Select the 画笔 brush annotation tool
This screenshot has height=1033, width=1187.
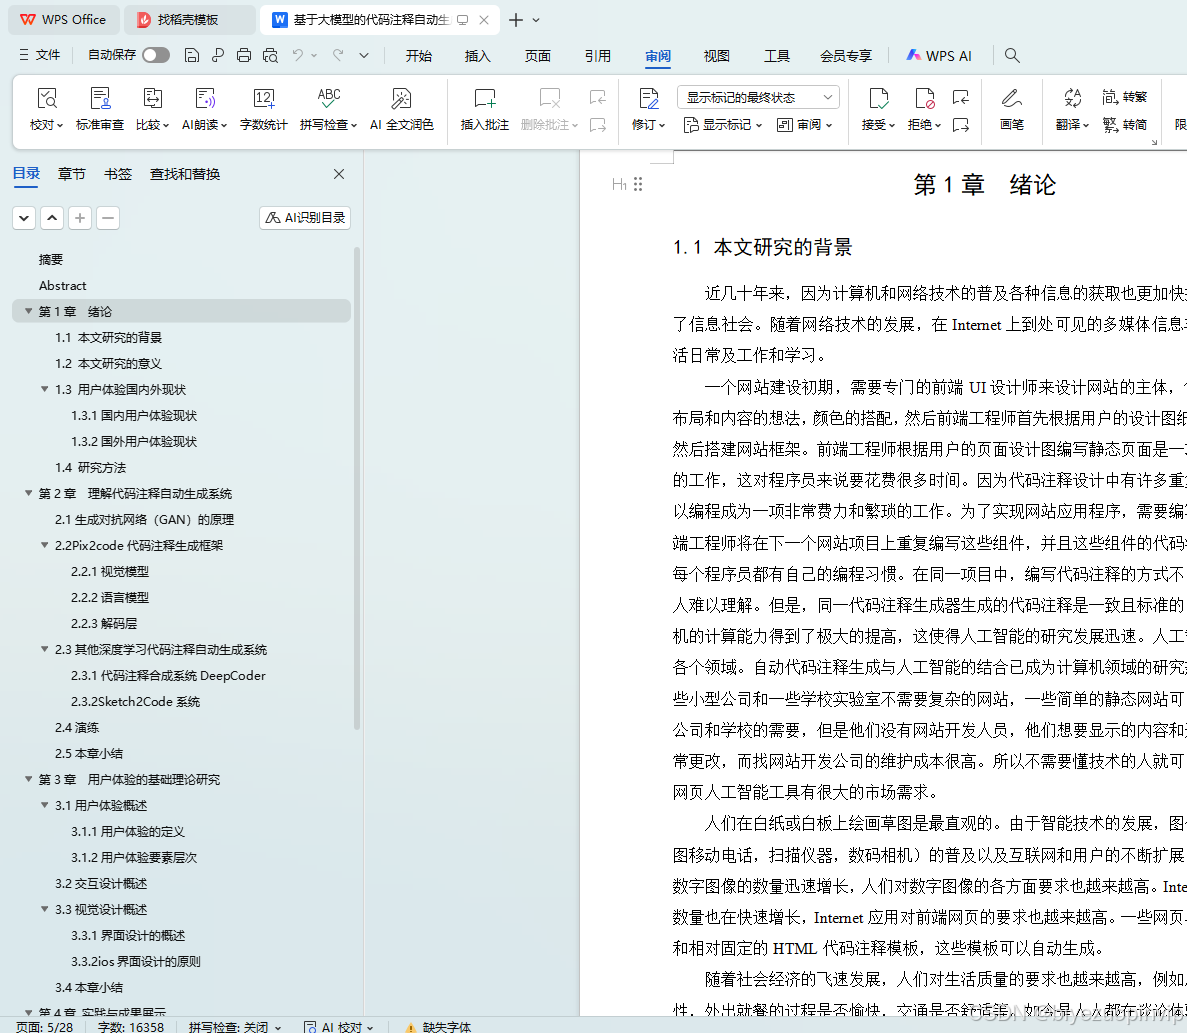click(1011, 108)
